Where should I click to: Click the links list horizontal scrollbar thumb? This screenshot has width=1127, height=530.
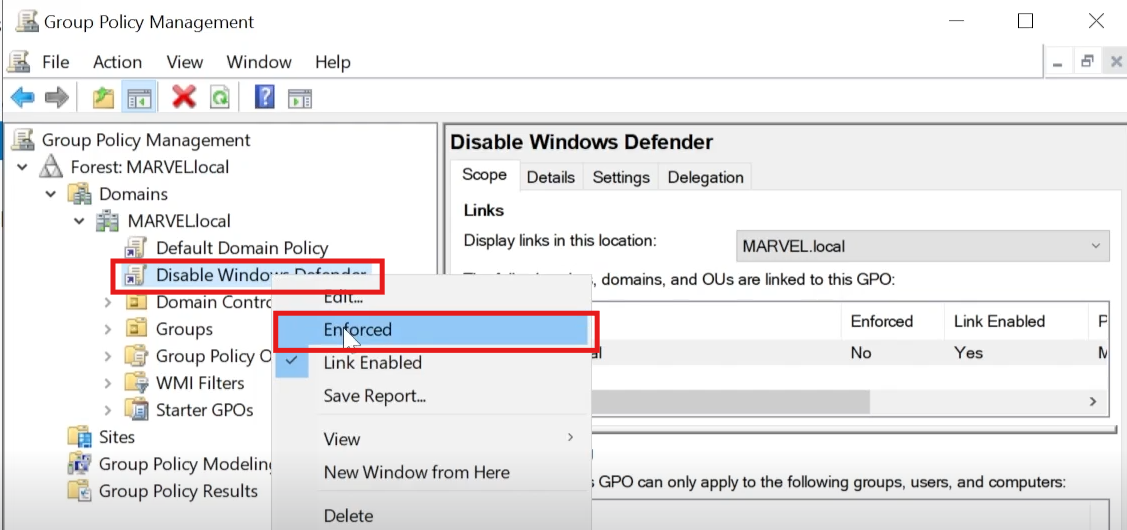(x=729, y=401)
